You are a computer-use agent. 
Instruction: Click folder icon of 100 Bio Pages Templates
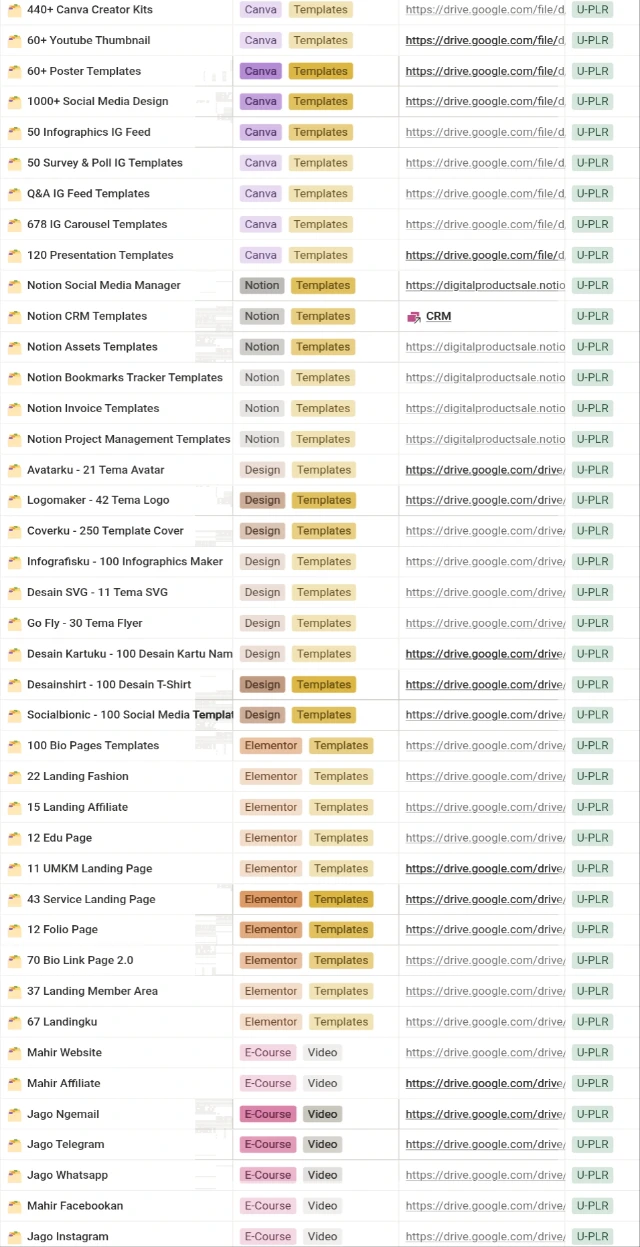point(14,746)
